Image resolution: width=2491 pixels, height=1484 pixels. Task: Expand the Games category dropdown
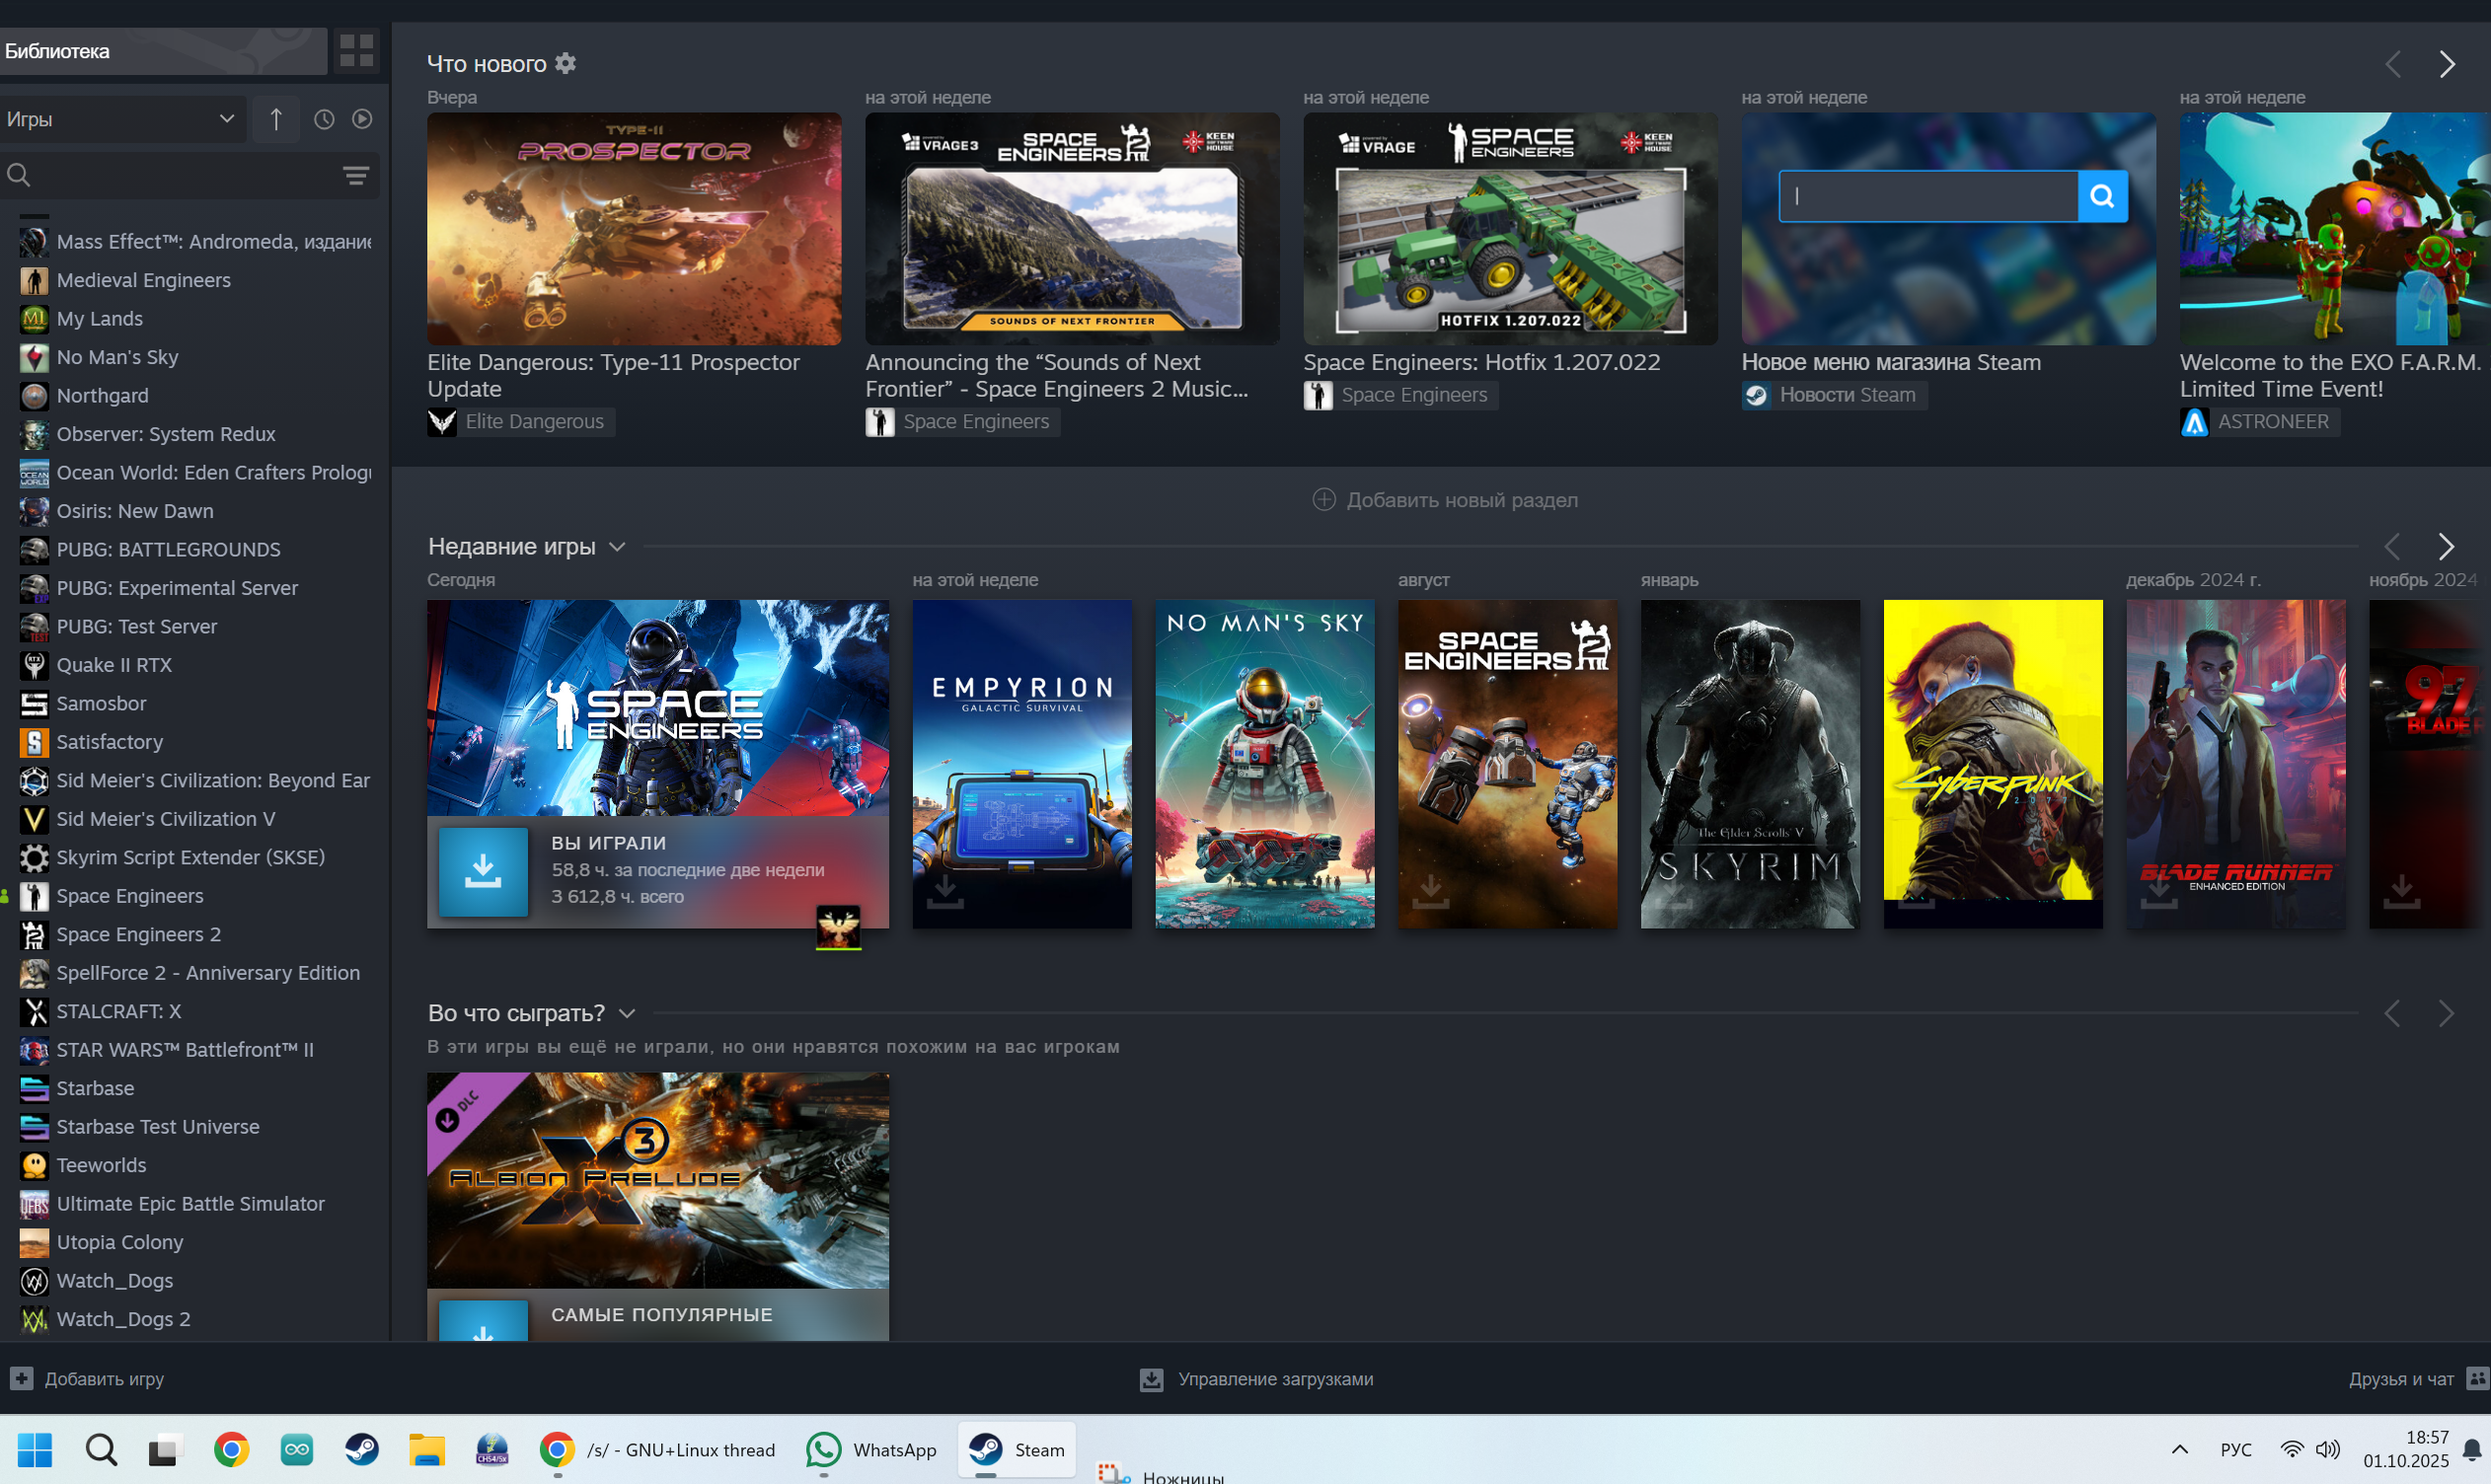pyautogui.click(x=121, y=120)
